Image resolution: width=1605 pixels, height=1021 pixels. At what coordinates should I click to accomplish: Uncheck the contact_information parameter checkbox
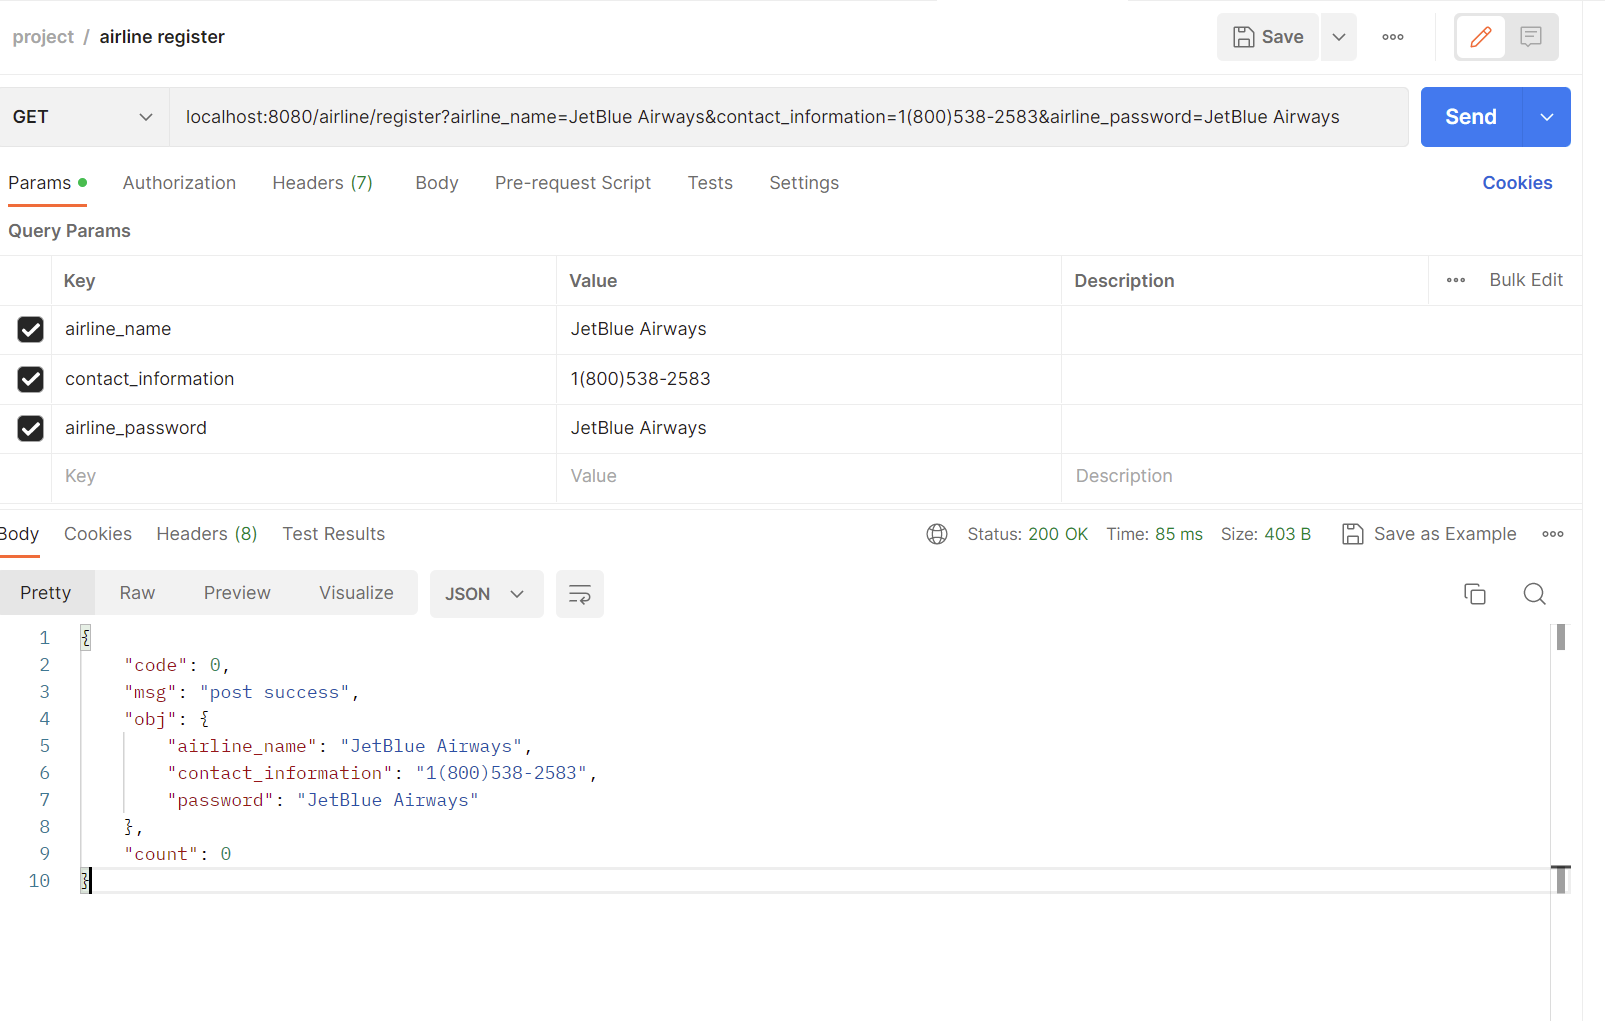pos(31,379)
